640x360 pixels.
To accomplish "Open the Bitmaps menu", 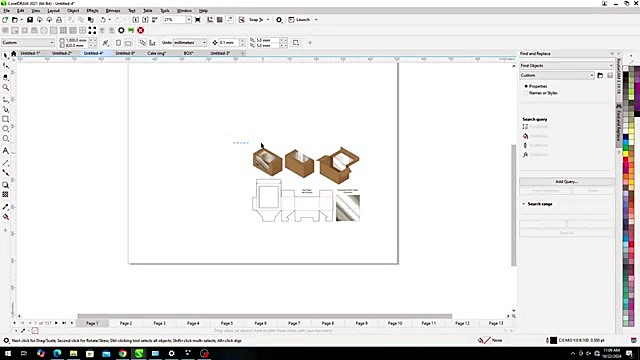I will [113, 11].
